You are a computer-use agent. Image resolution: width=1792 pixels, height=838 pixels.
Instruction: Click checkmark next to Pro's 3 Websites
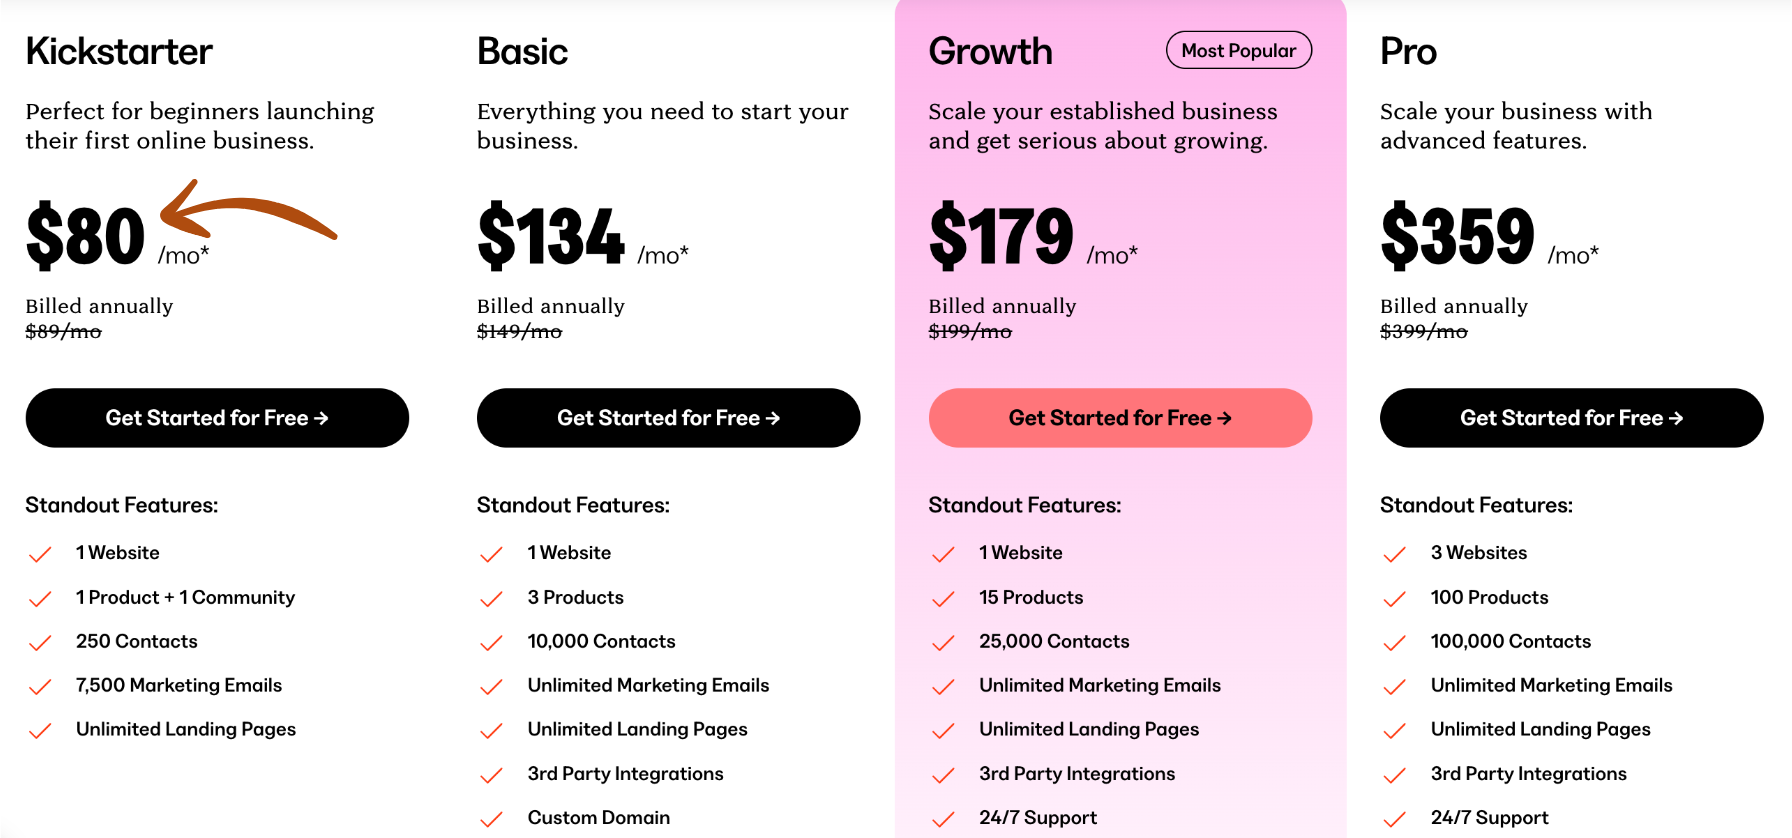pos(1394,554)
